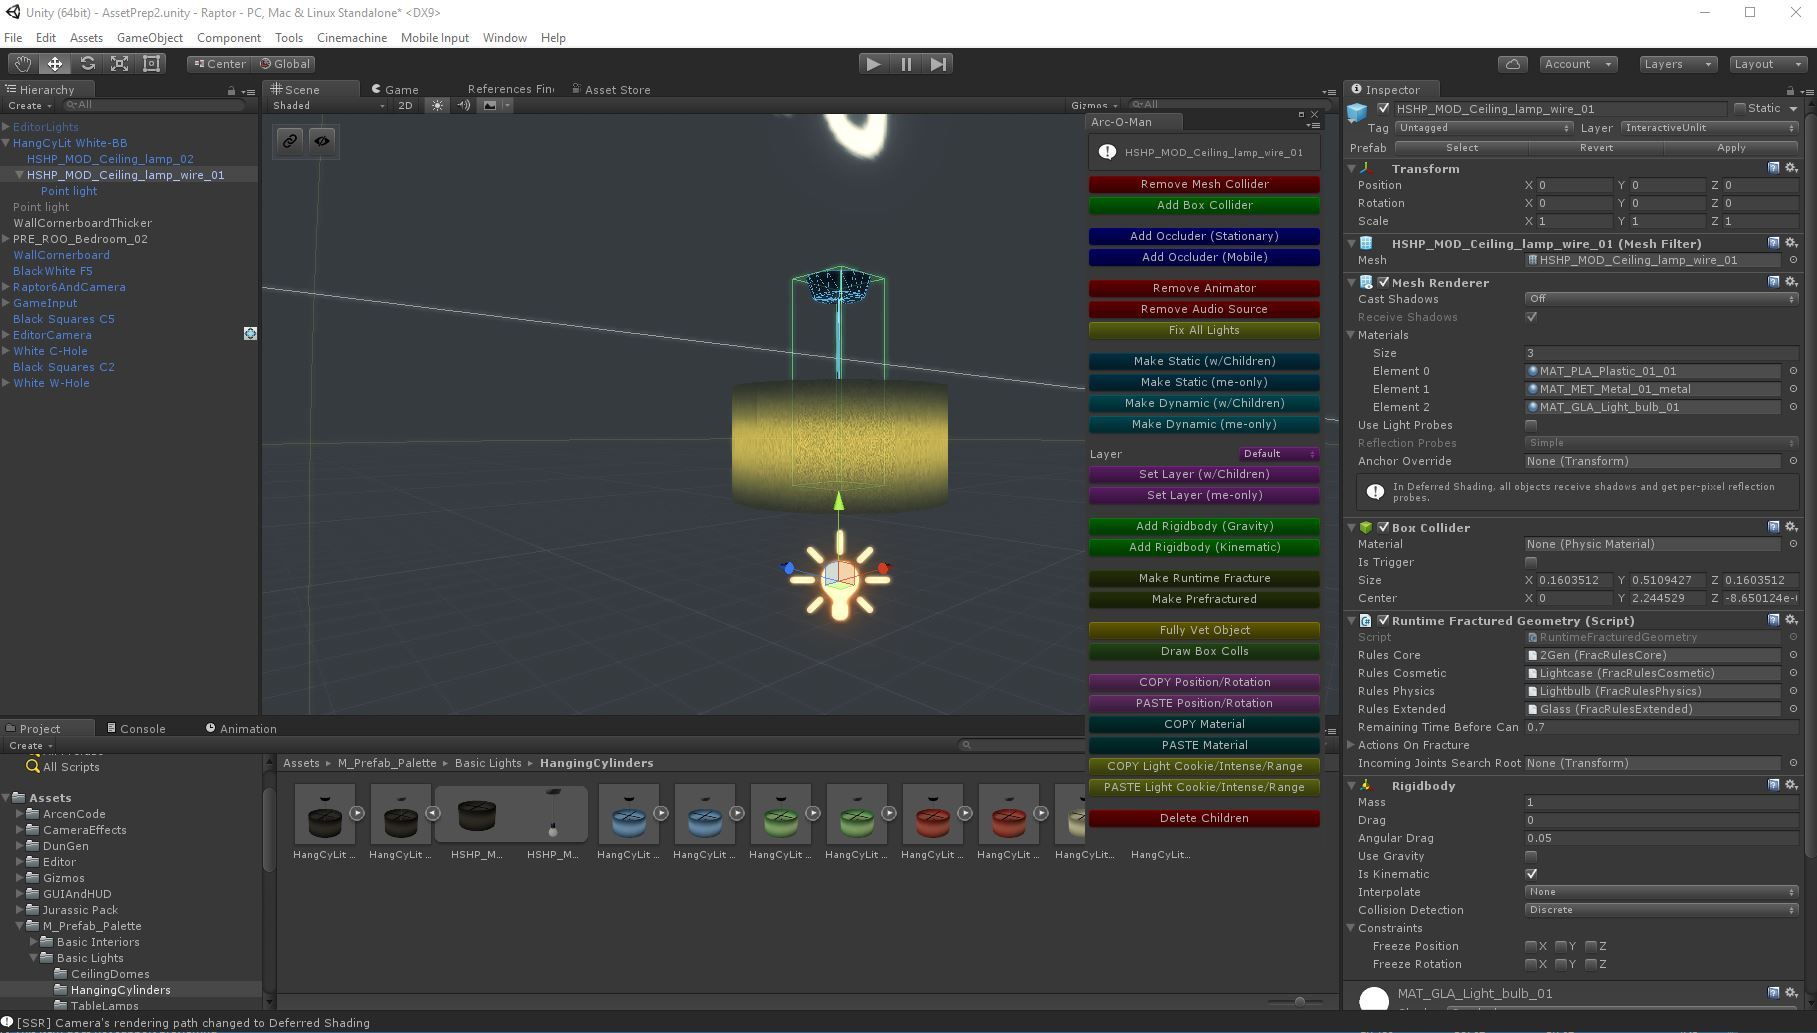Open the Component menu
1817x1033 pixels.
tap(229, 38)
